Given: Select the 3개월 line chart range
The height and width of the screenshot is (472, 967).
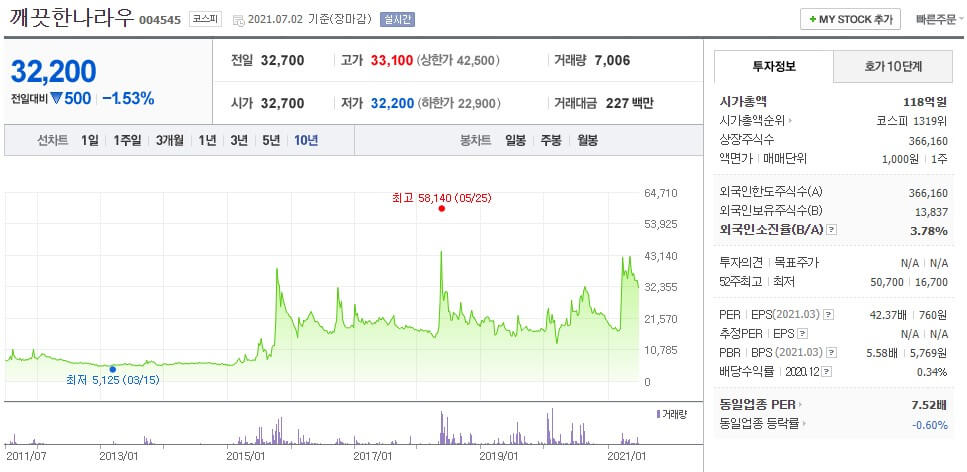Looking at the screenshot, I should coord(170,140).
